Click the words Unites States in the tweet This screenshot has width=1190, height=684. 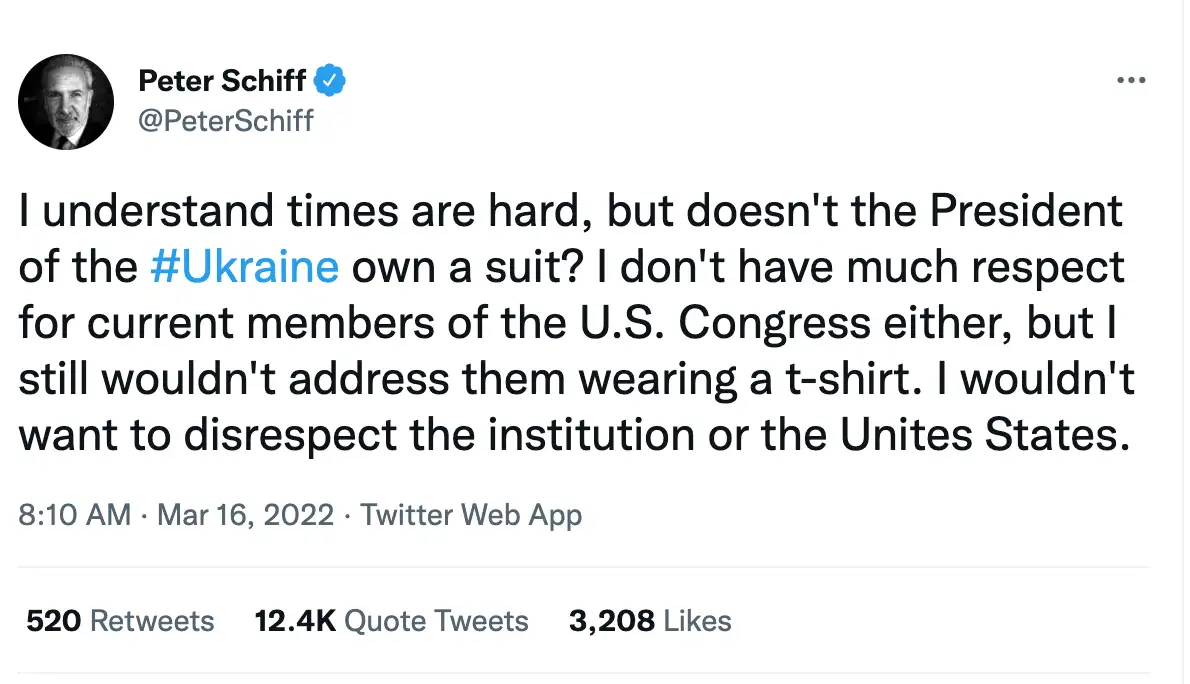click(x=985, y=435)
